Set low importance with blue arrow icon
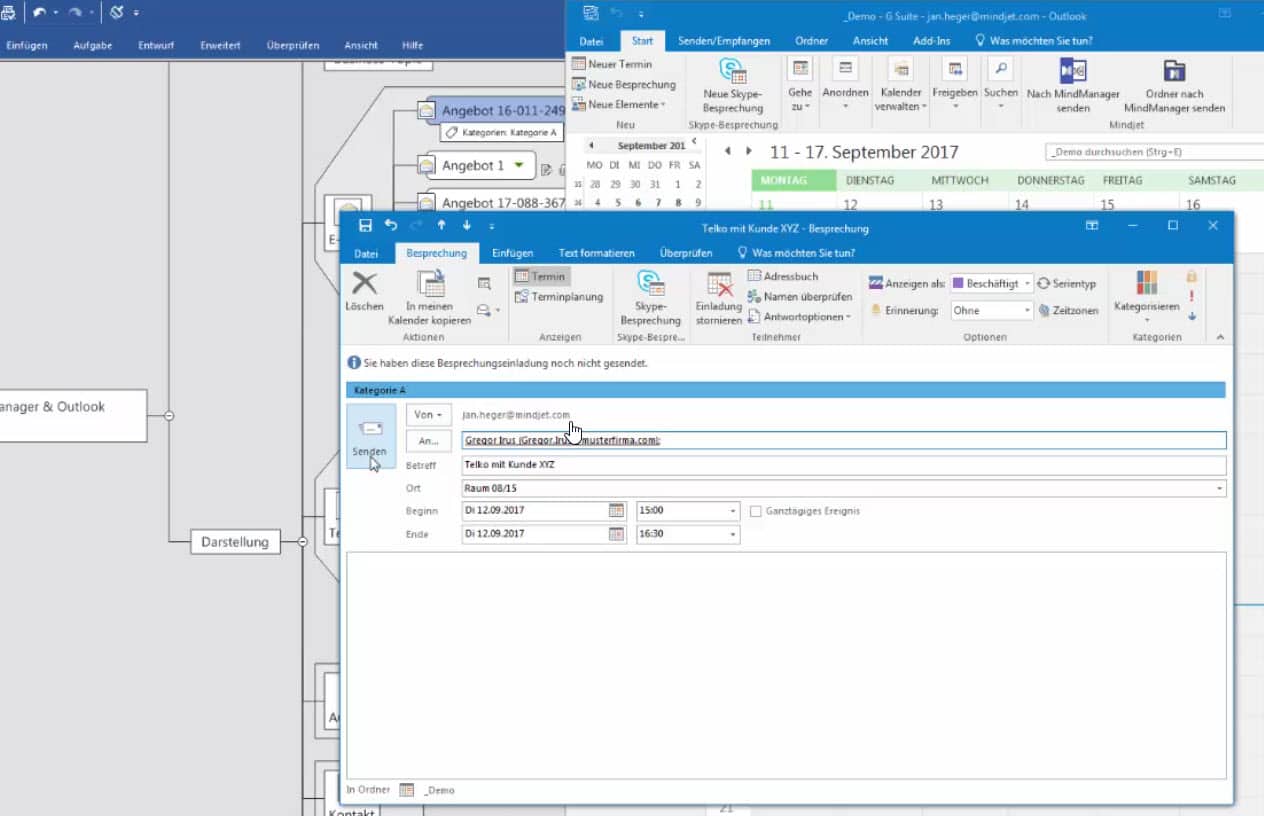 point(1191,316)
